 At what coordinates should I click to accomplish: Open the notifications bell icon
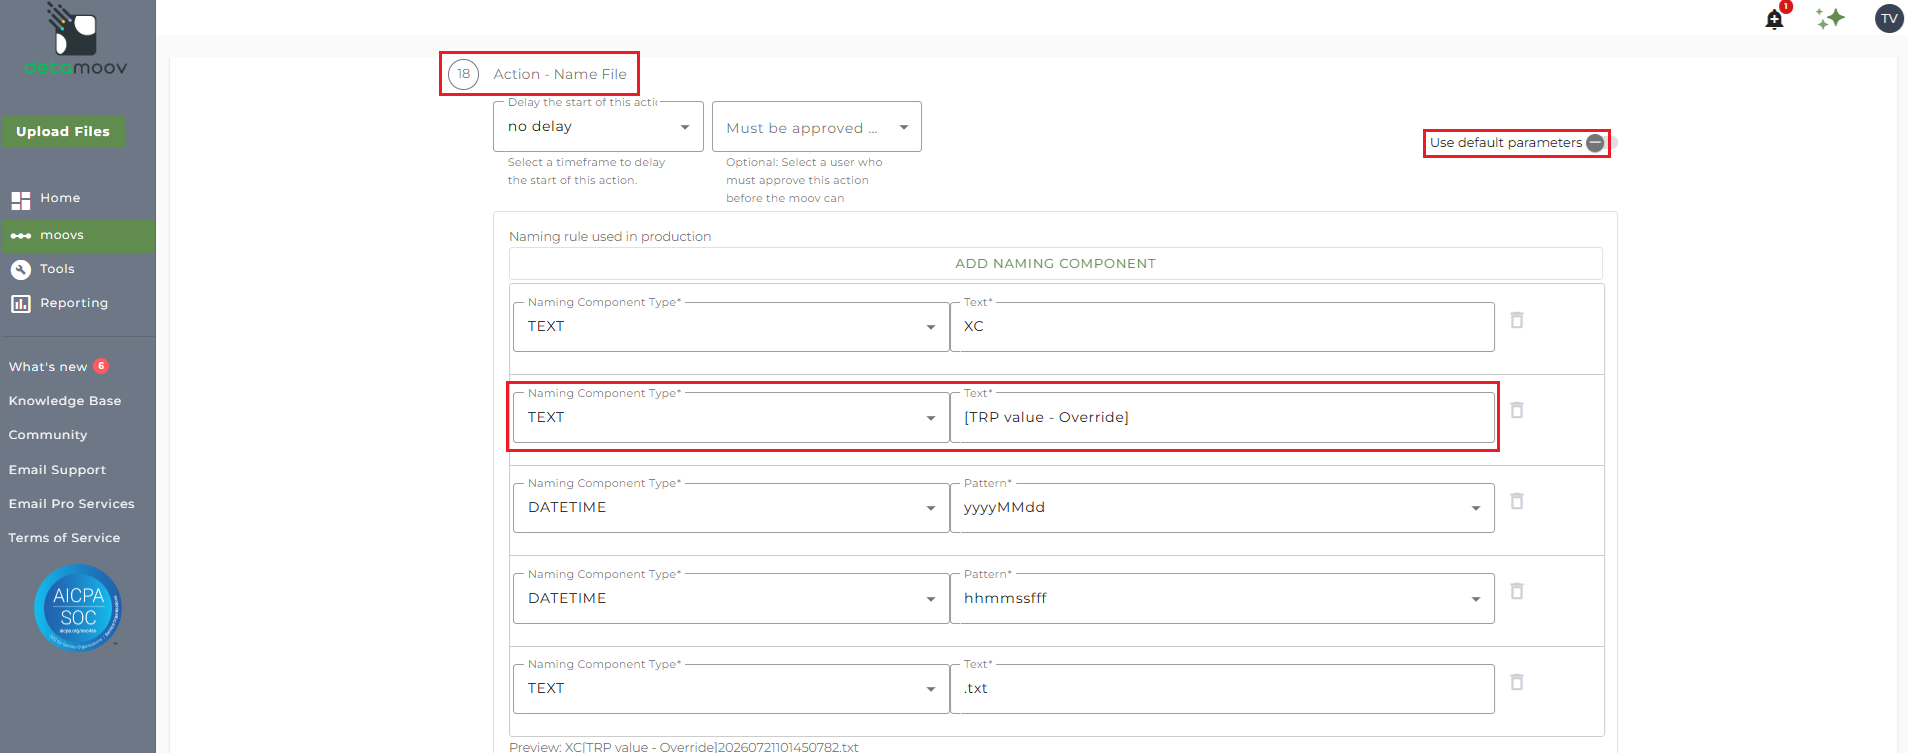(x=1775, y=19)
